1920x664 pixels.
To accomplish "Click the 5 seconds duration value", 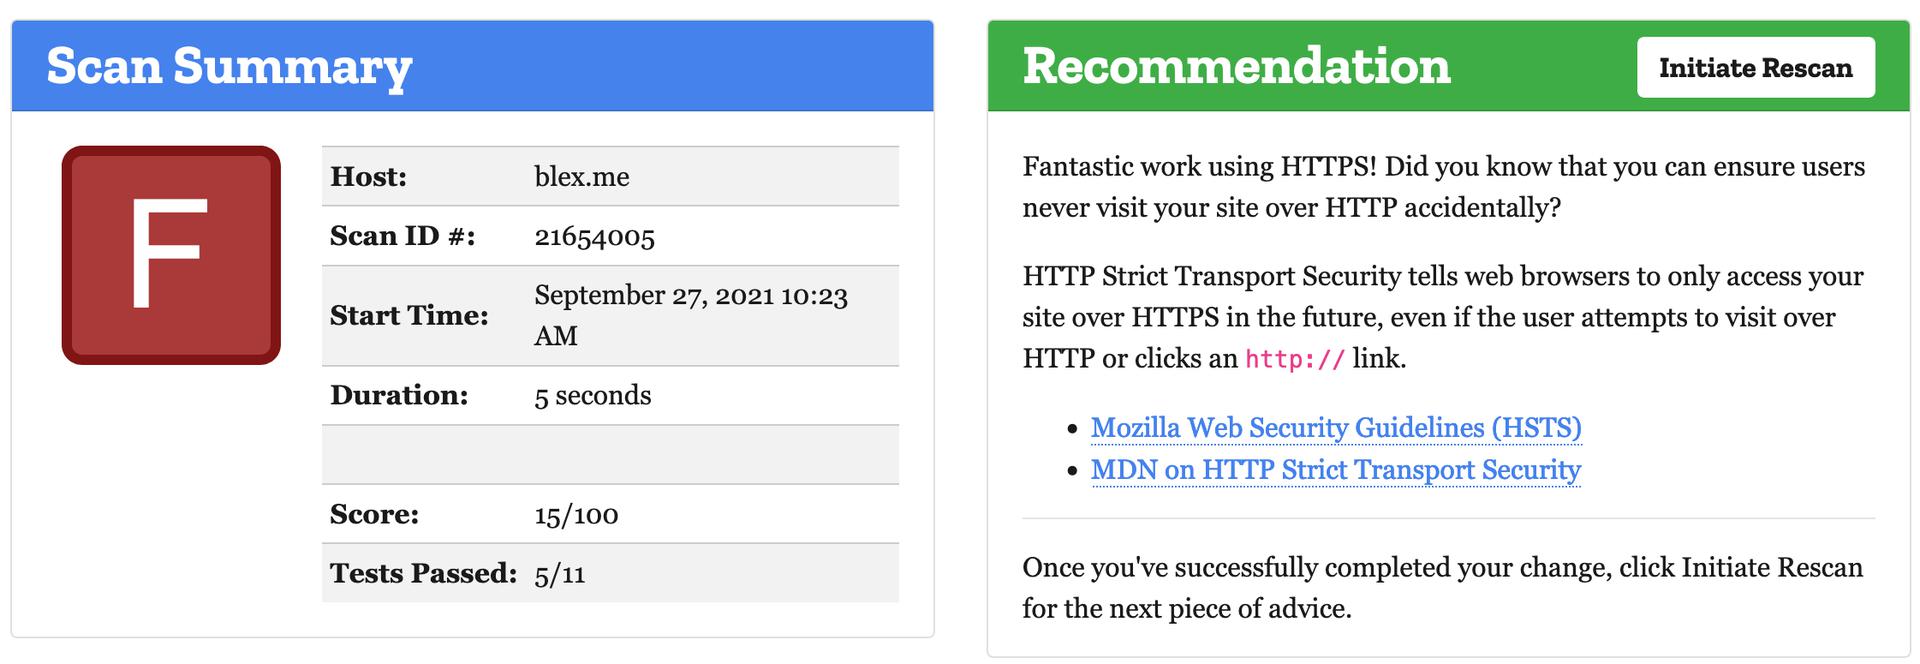I will (592, 396).
